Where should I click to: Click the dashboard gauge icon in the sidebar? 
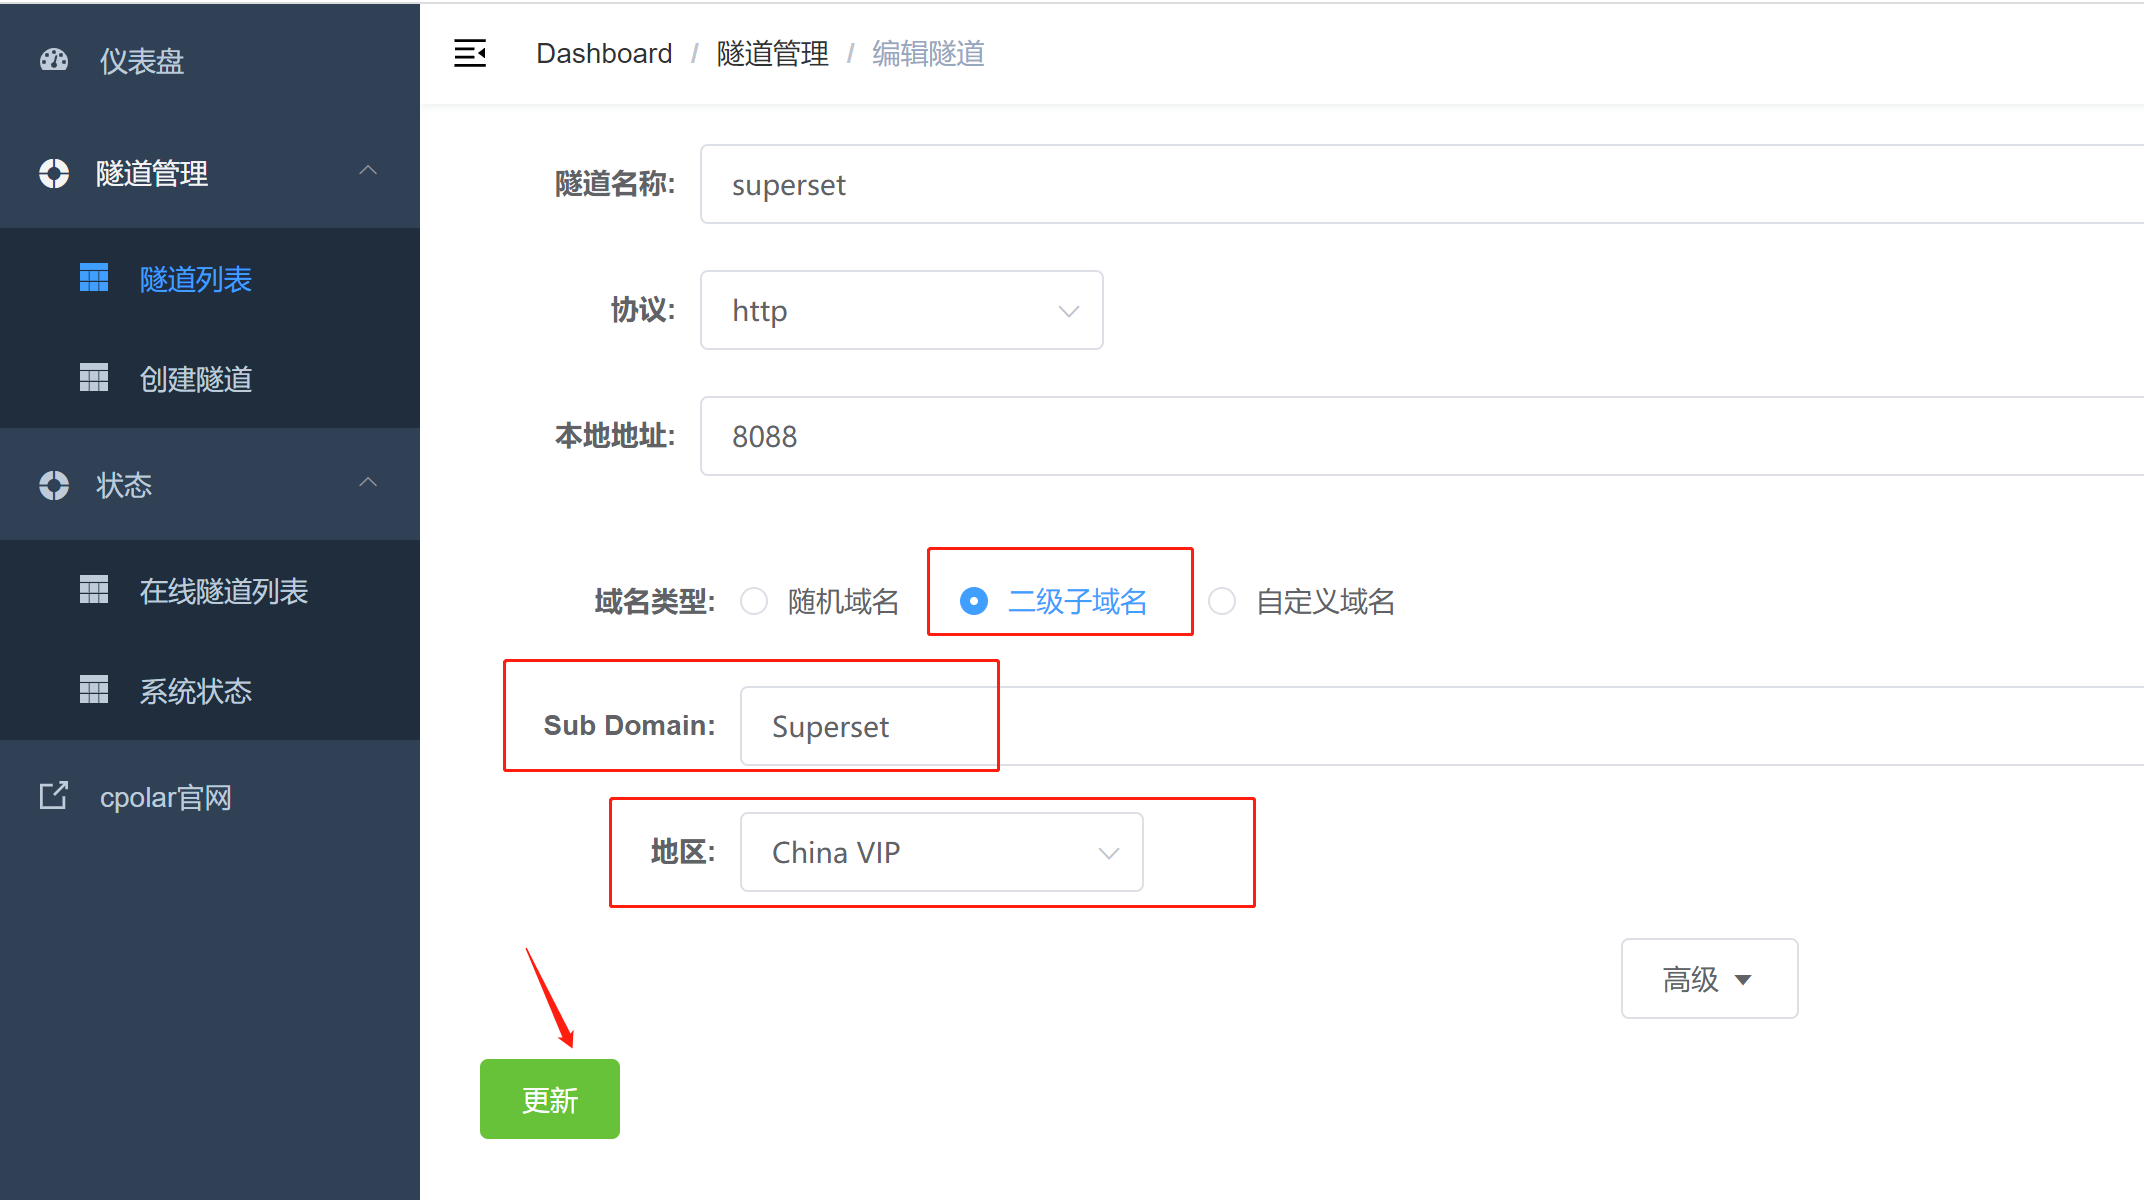54,61
